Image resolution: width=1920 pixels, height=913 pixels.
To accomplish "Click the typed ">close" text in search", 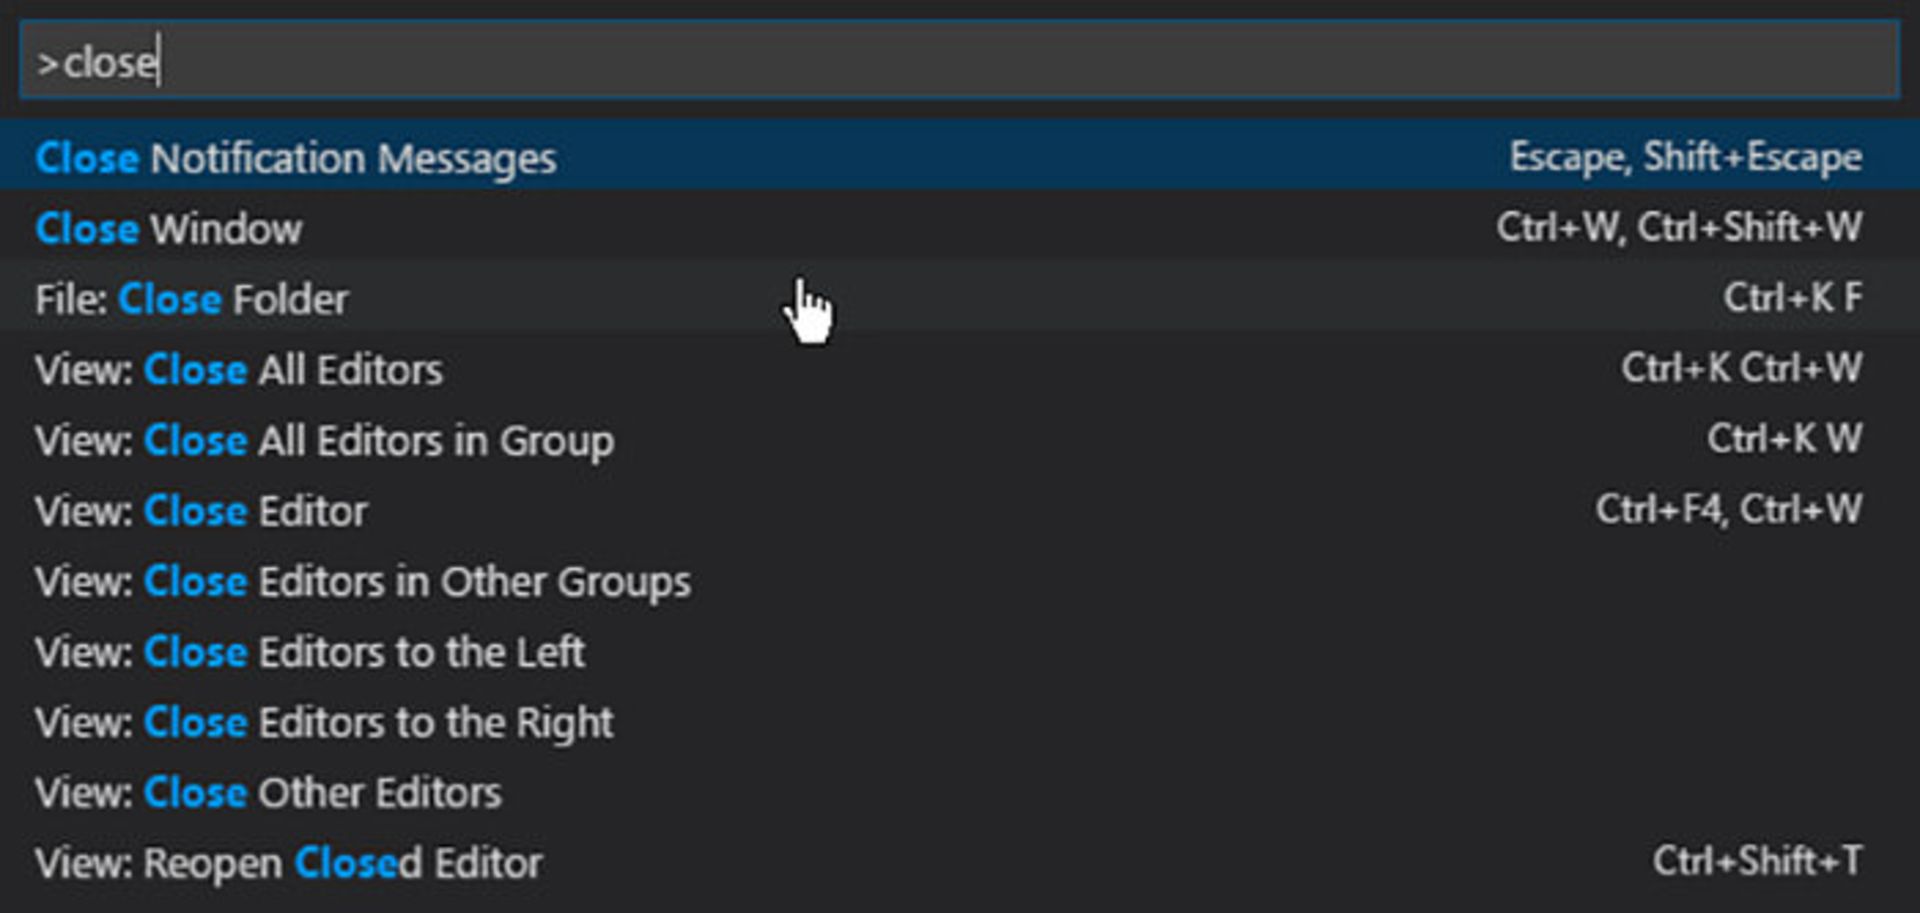I will coord(97,62).
